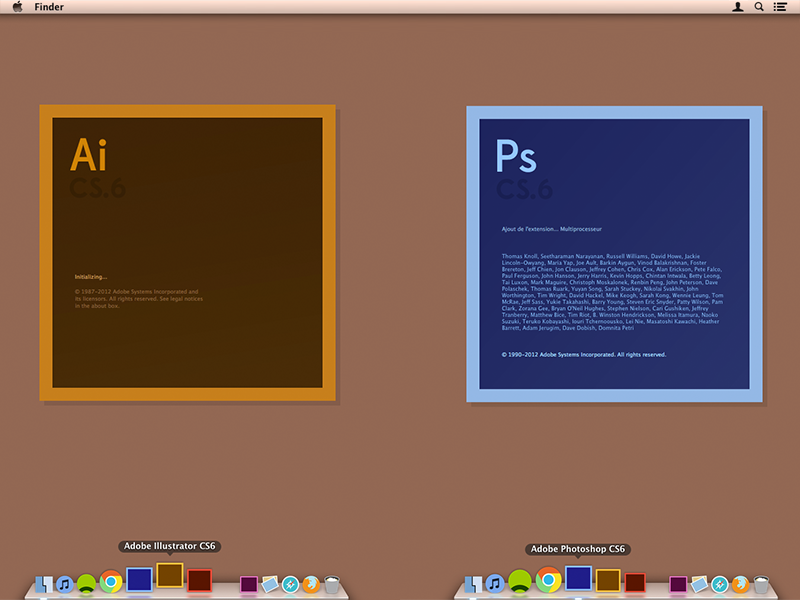Click blue Photoshop icon in dock below Illustrator splash
Viewport: 800px width, 600px height.
139,580
